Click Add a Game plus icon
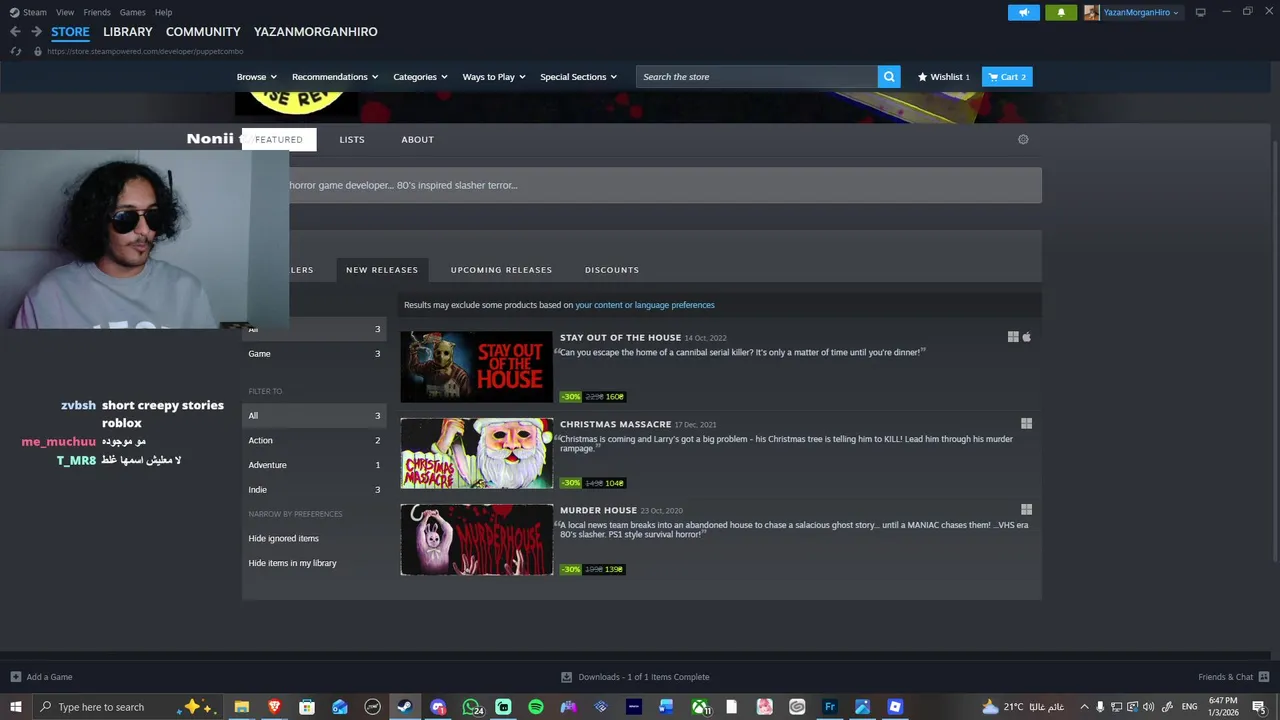Viewport: 1280px width, 720px height. click(15, 677)
